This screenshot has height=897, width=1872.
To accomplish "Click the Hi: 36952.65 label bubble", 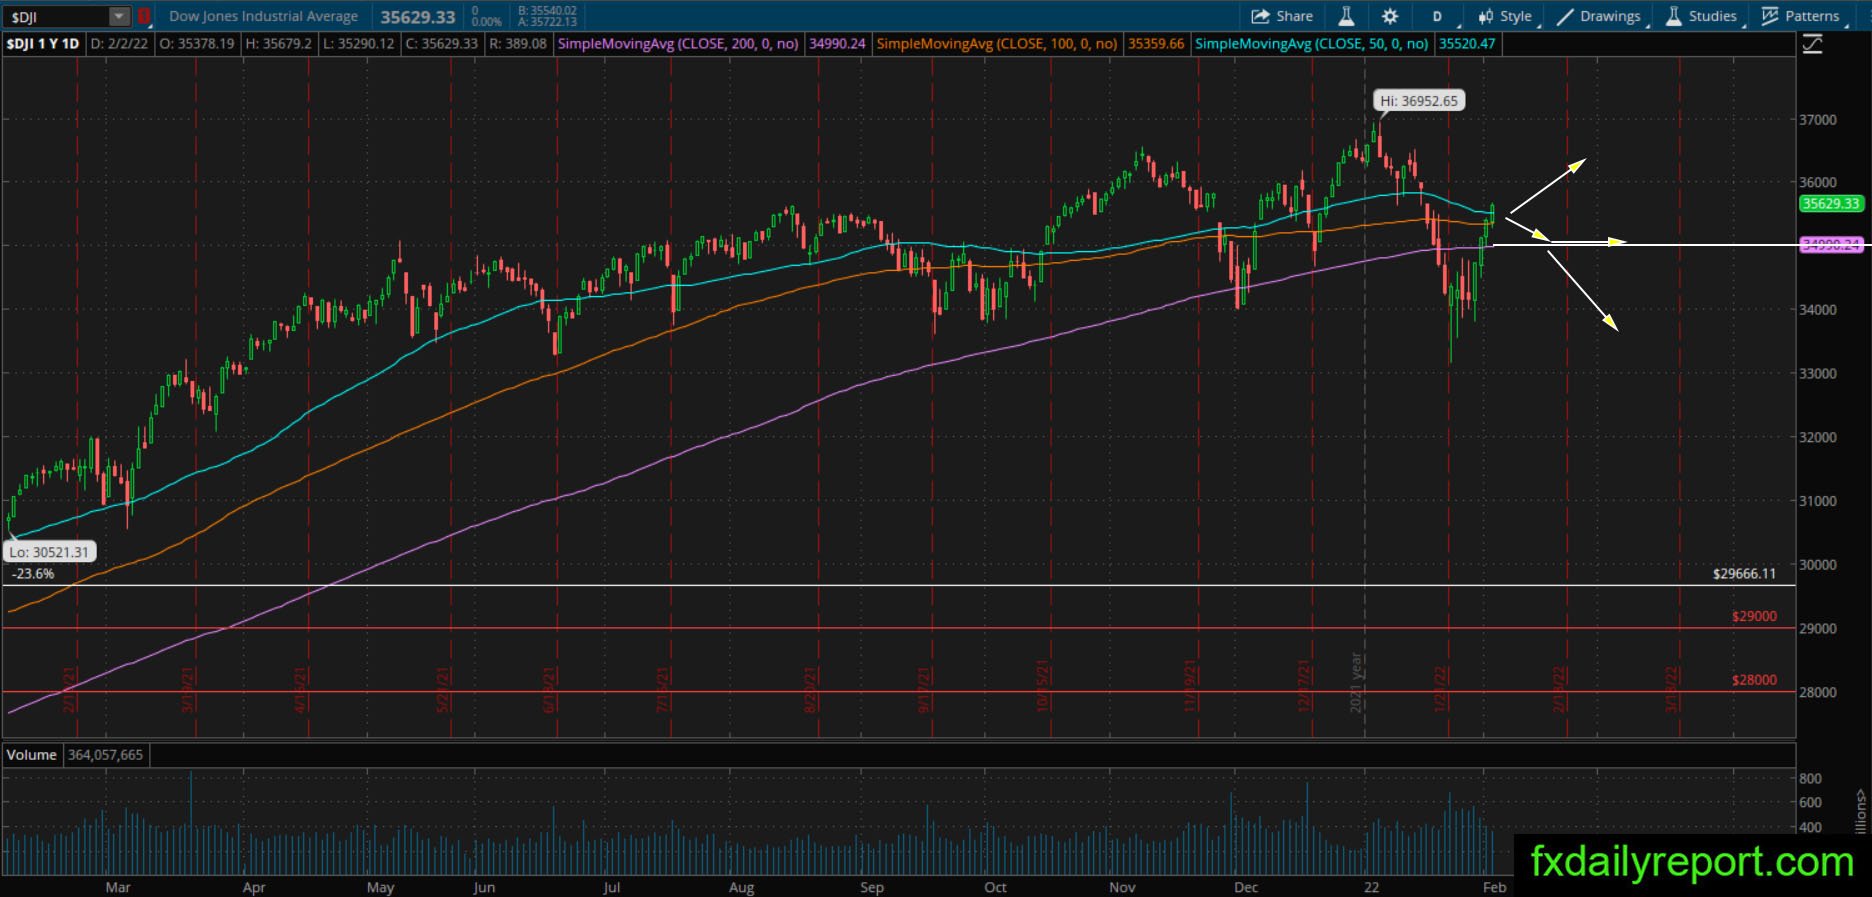I will coord(1419,100).
